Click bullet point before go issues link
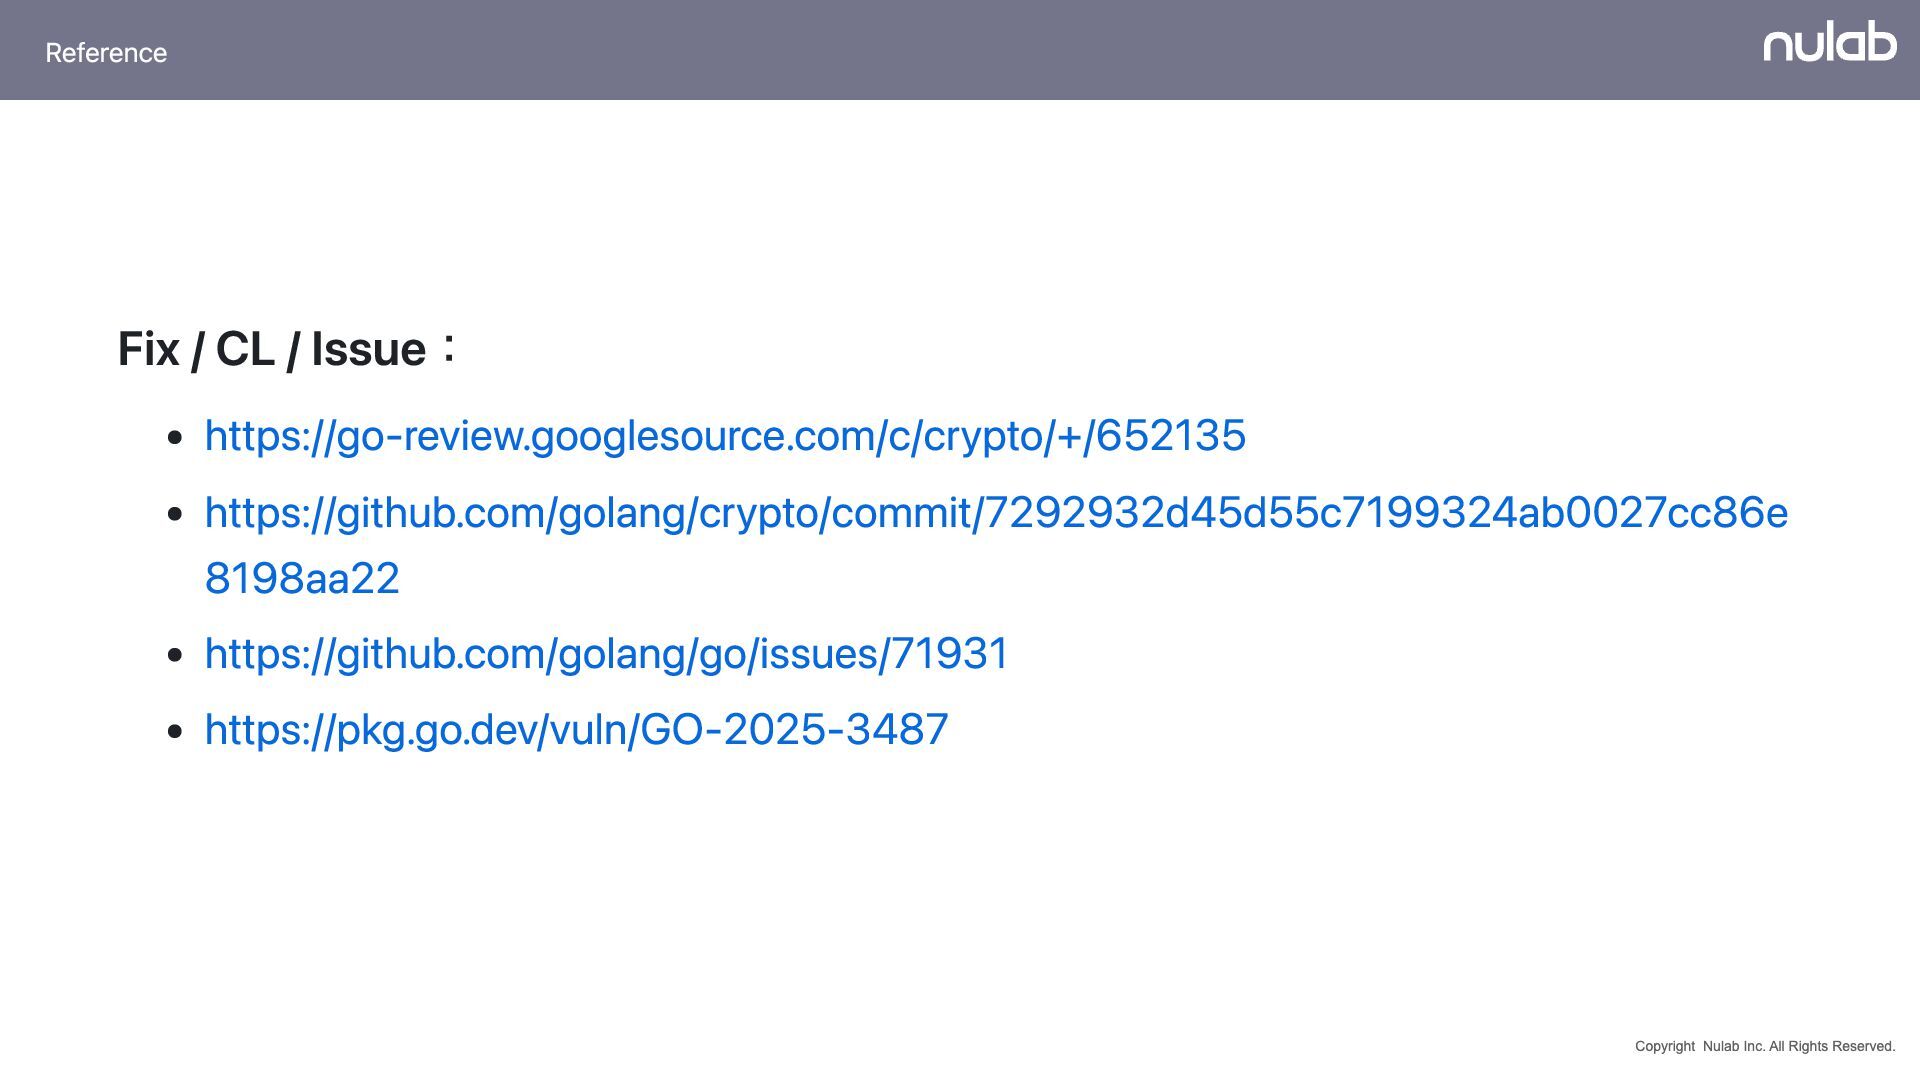The height and width of the screenshot is (1080, 1920). coord(176,655)
